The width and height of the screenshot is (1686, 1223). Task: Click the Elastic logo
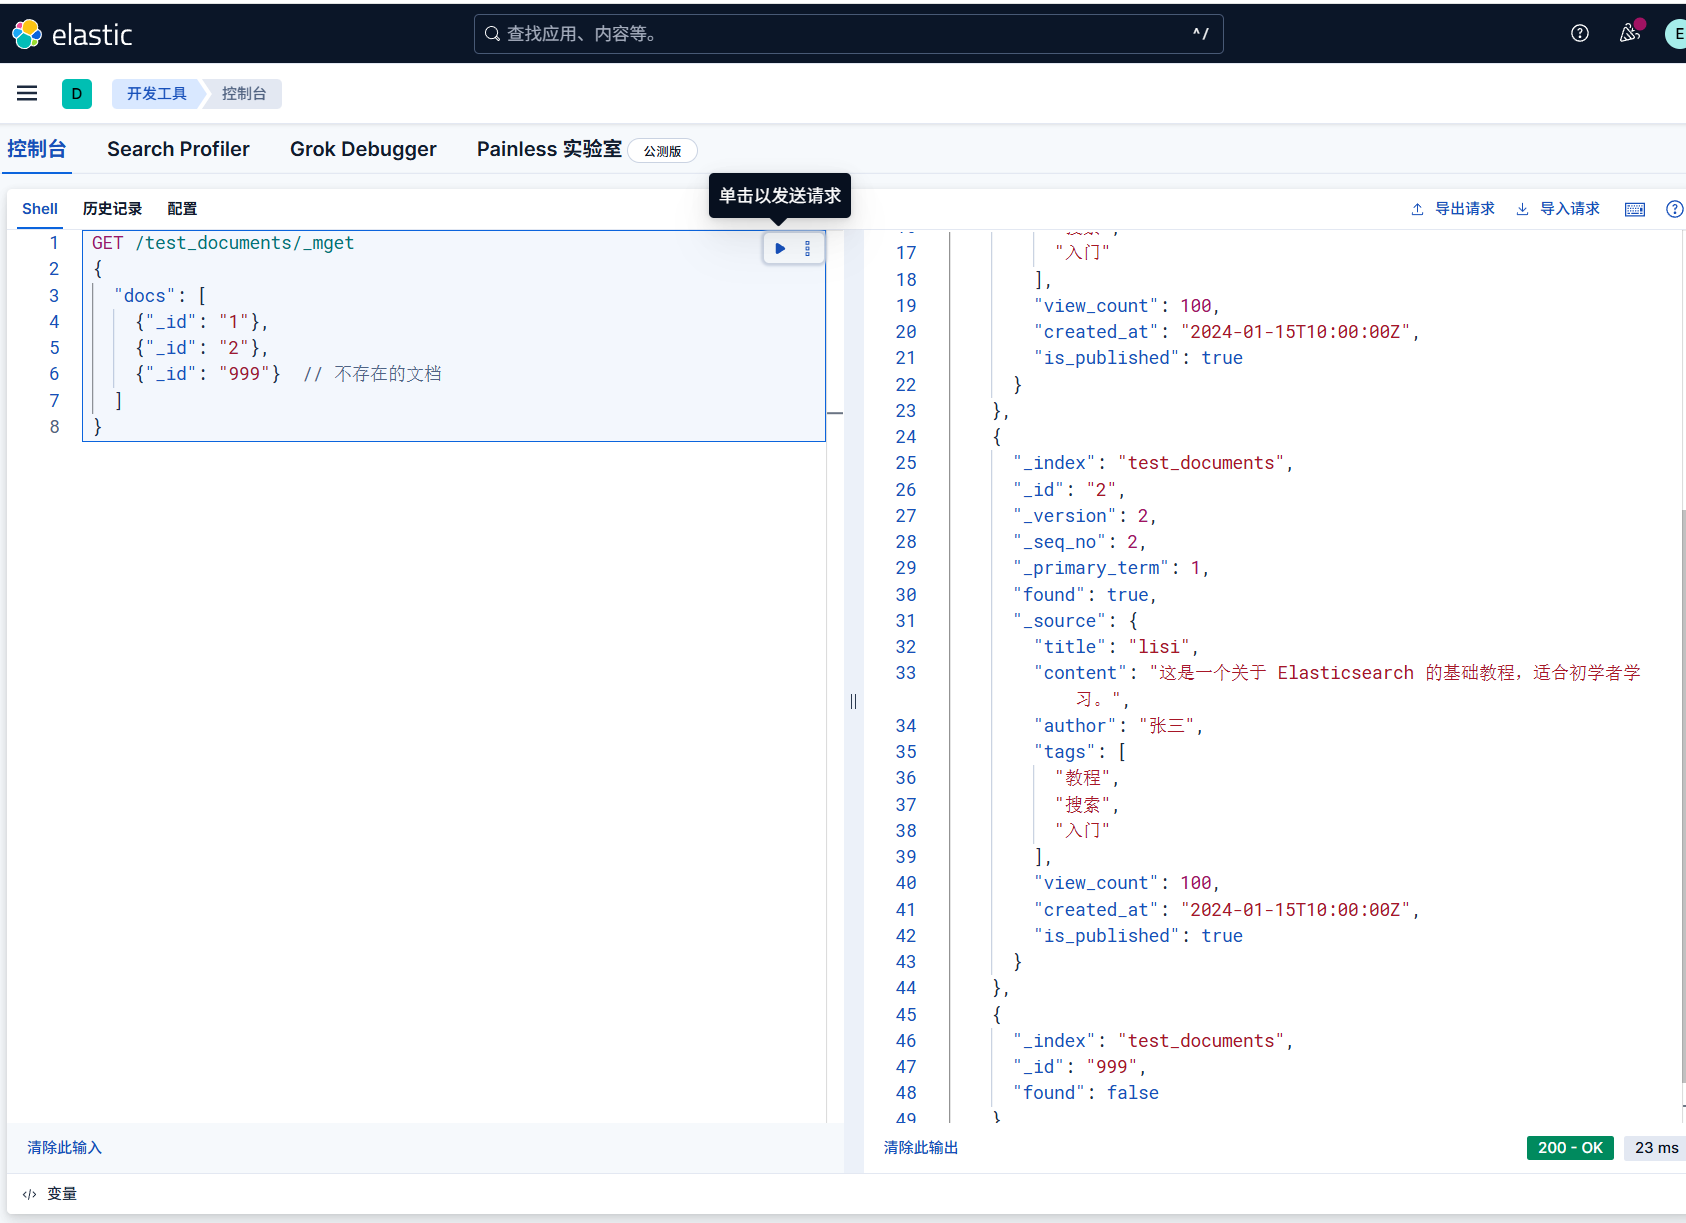tap(72, 34)
